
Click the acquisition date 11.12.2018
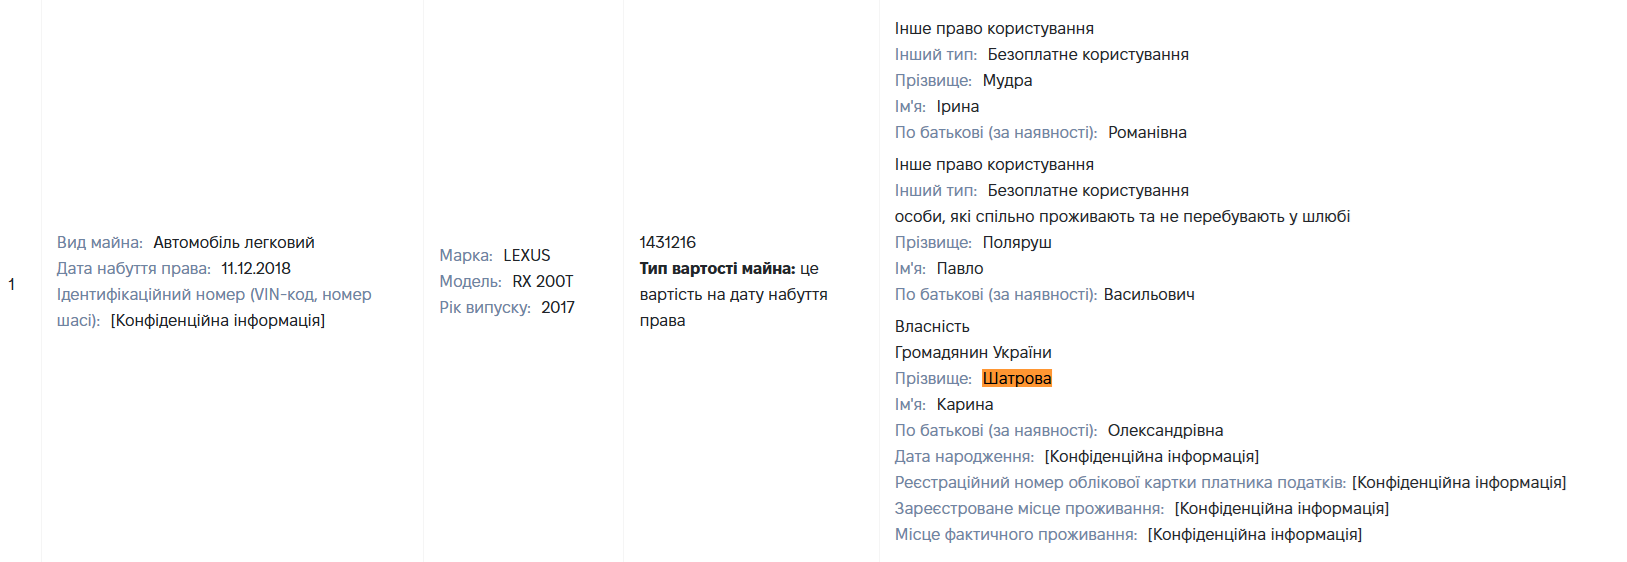(x=256, y=268)
